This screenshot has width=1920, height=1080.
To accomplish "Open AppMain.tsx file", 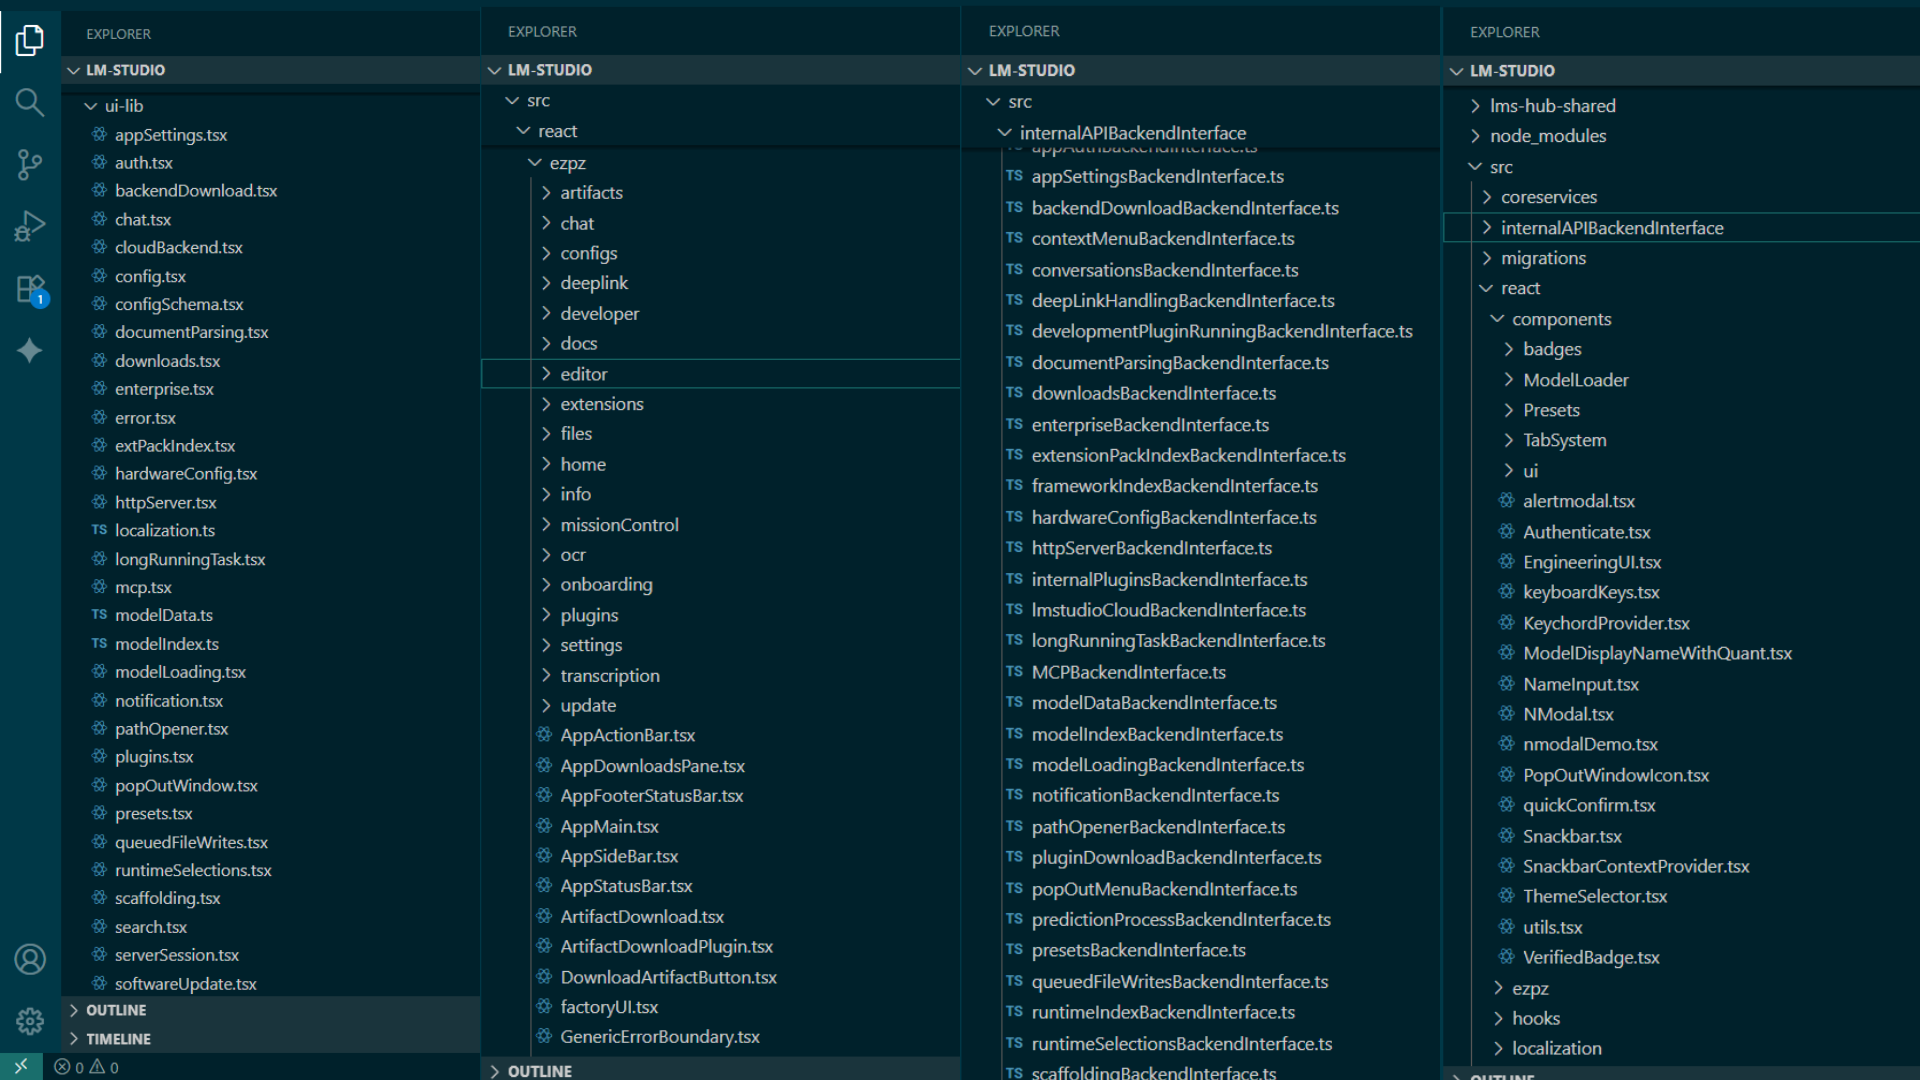I will click(x=609, y=826).
